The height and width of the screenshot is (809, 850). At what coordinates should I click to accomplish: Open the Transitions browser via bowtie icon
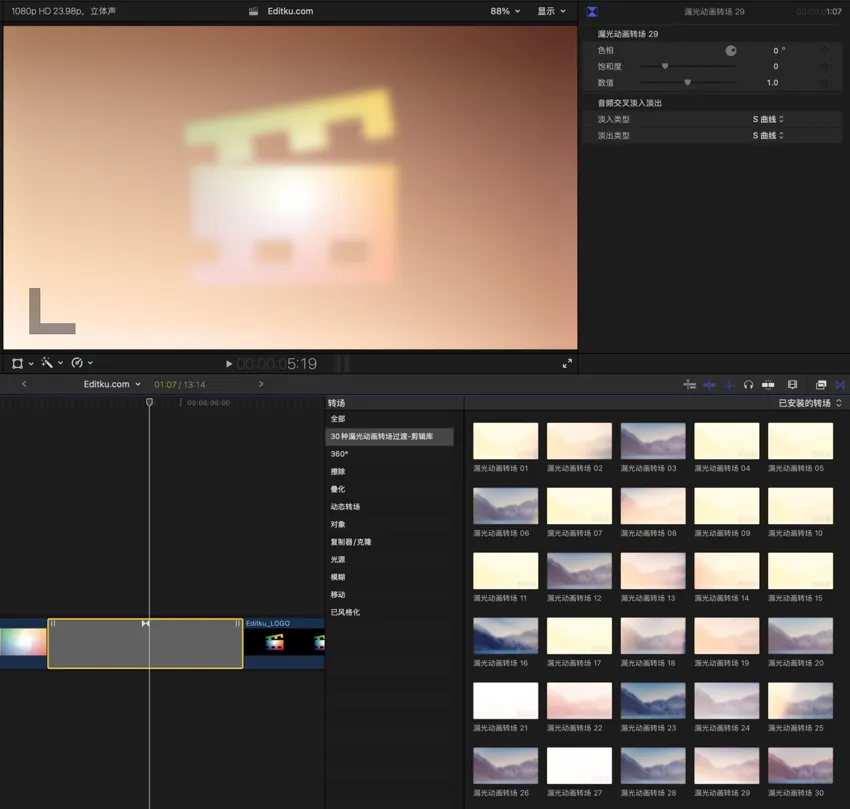point(840,385)
